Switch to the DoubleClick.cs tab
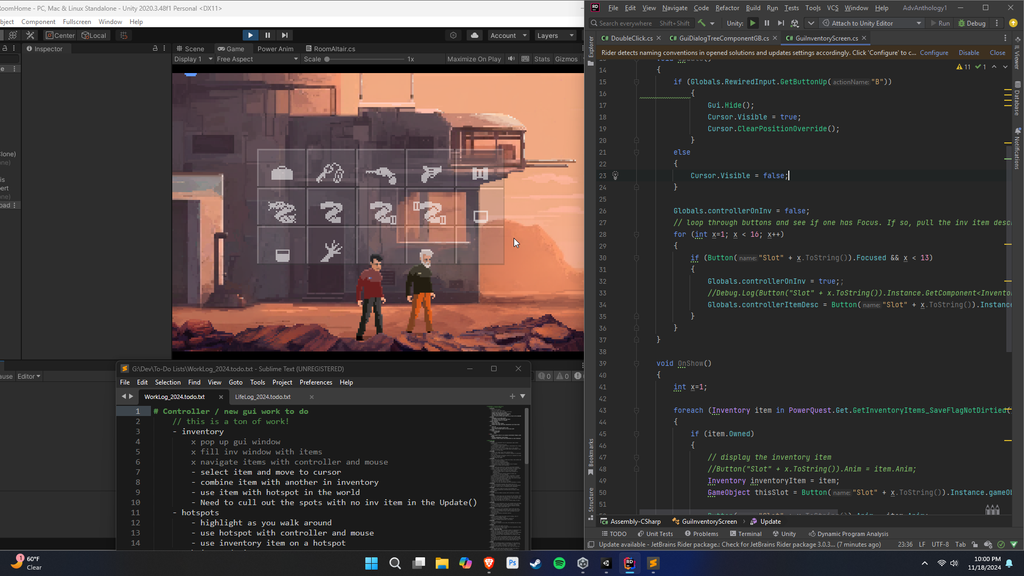 [631, 38]
